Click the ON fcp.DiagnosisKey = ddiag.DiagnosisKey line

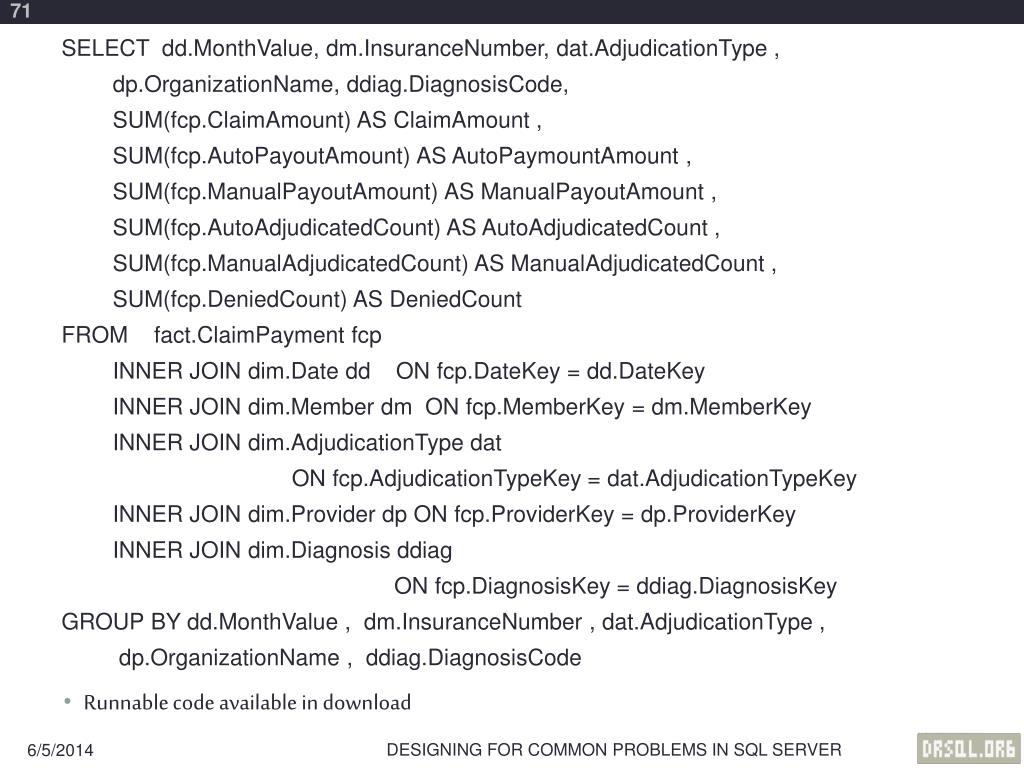[615, 586]
